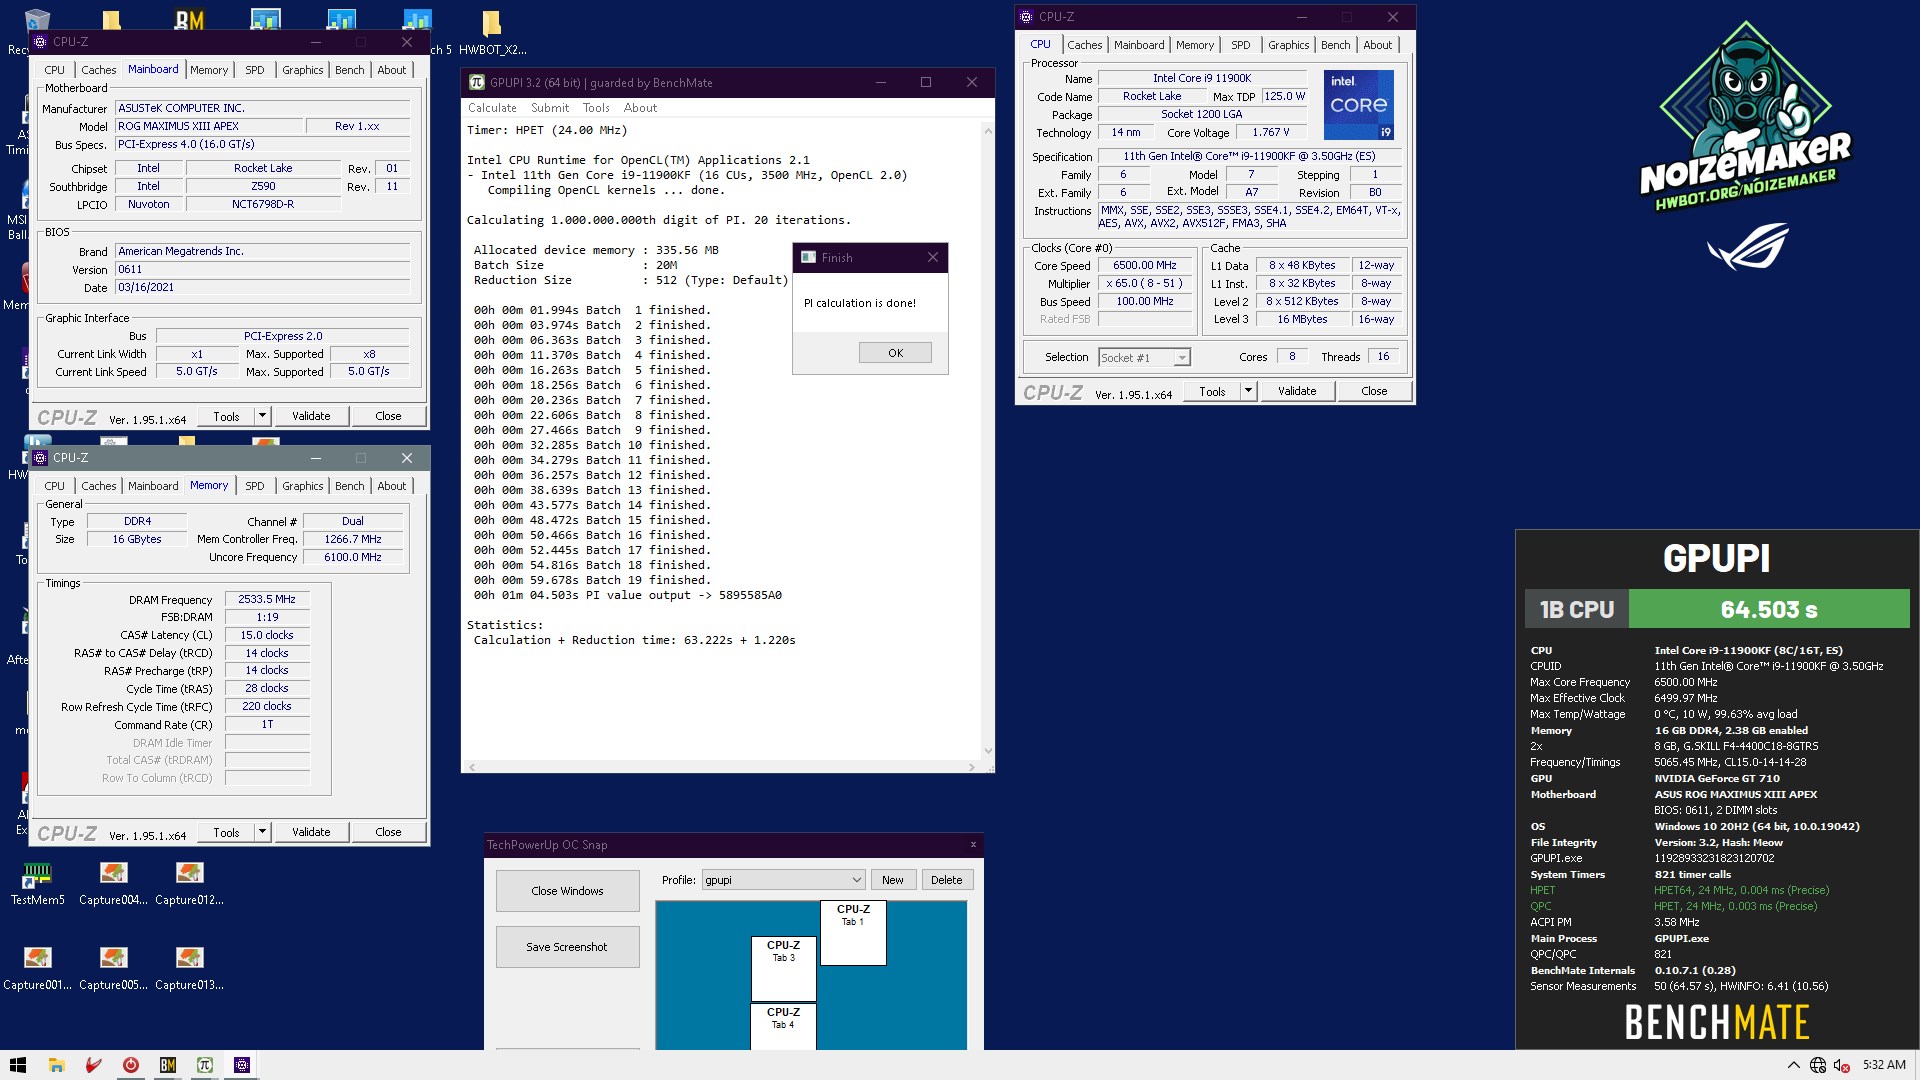
Task: Close the TechPowerUp OC Snap window
Action: [973, 845]
